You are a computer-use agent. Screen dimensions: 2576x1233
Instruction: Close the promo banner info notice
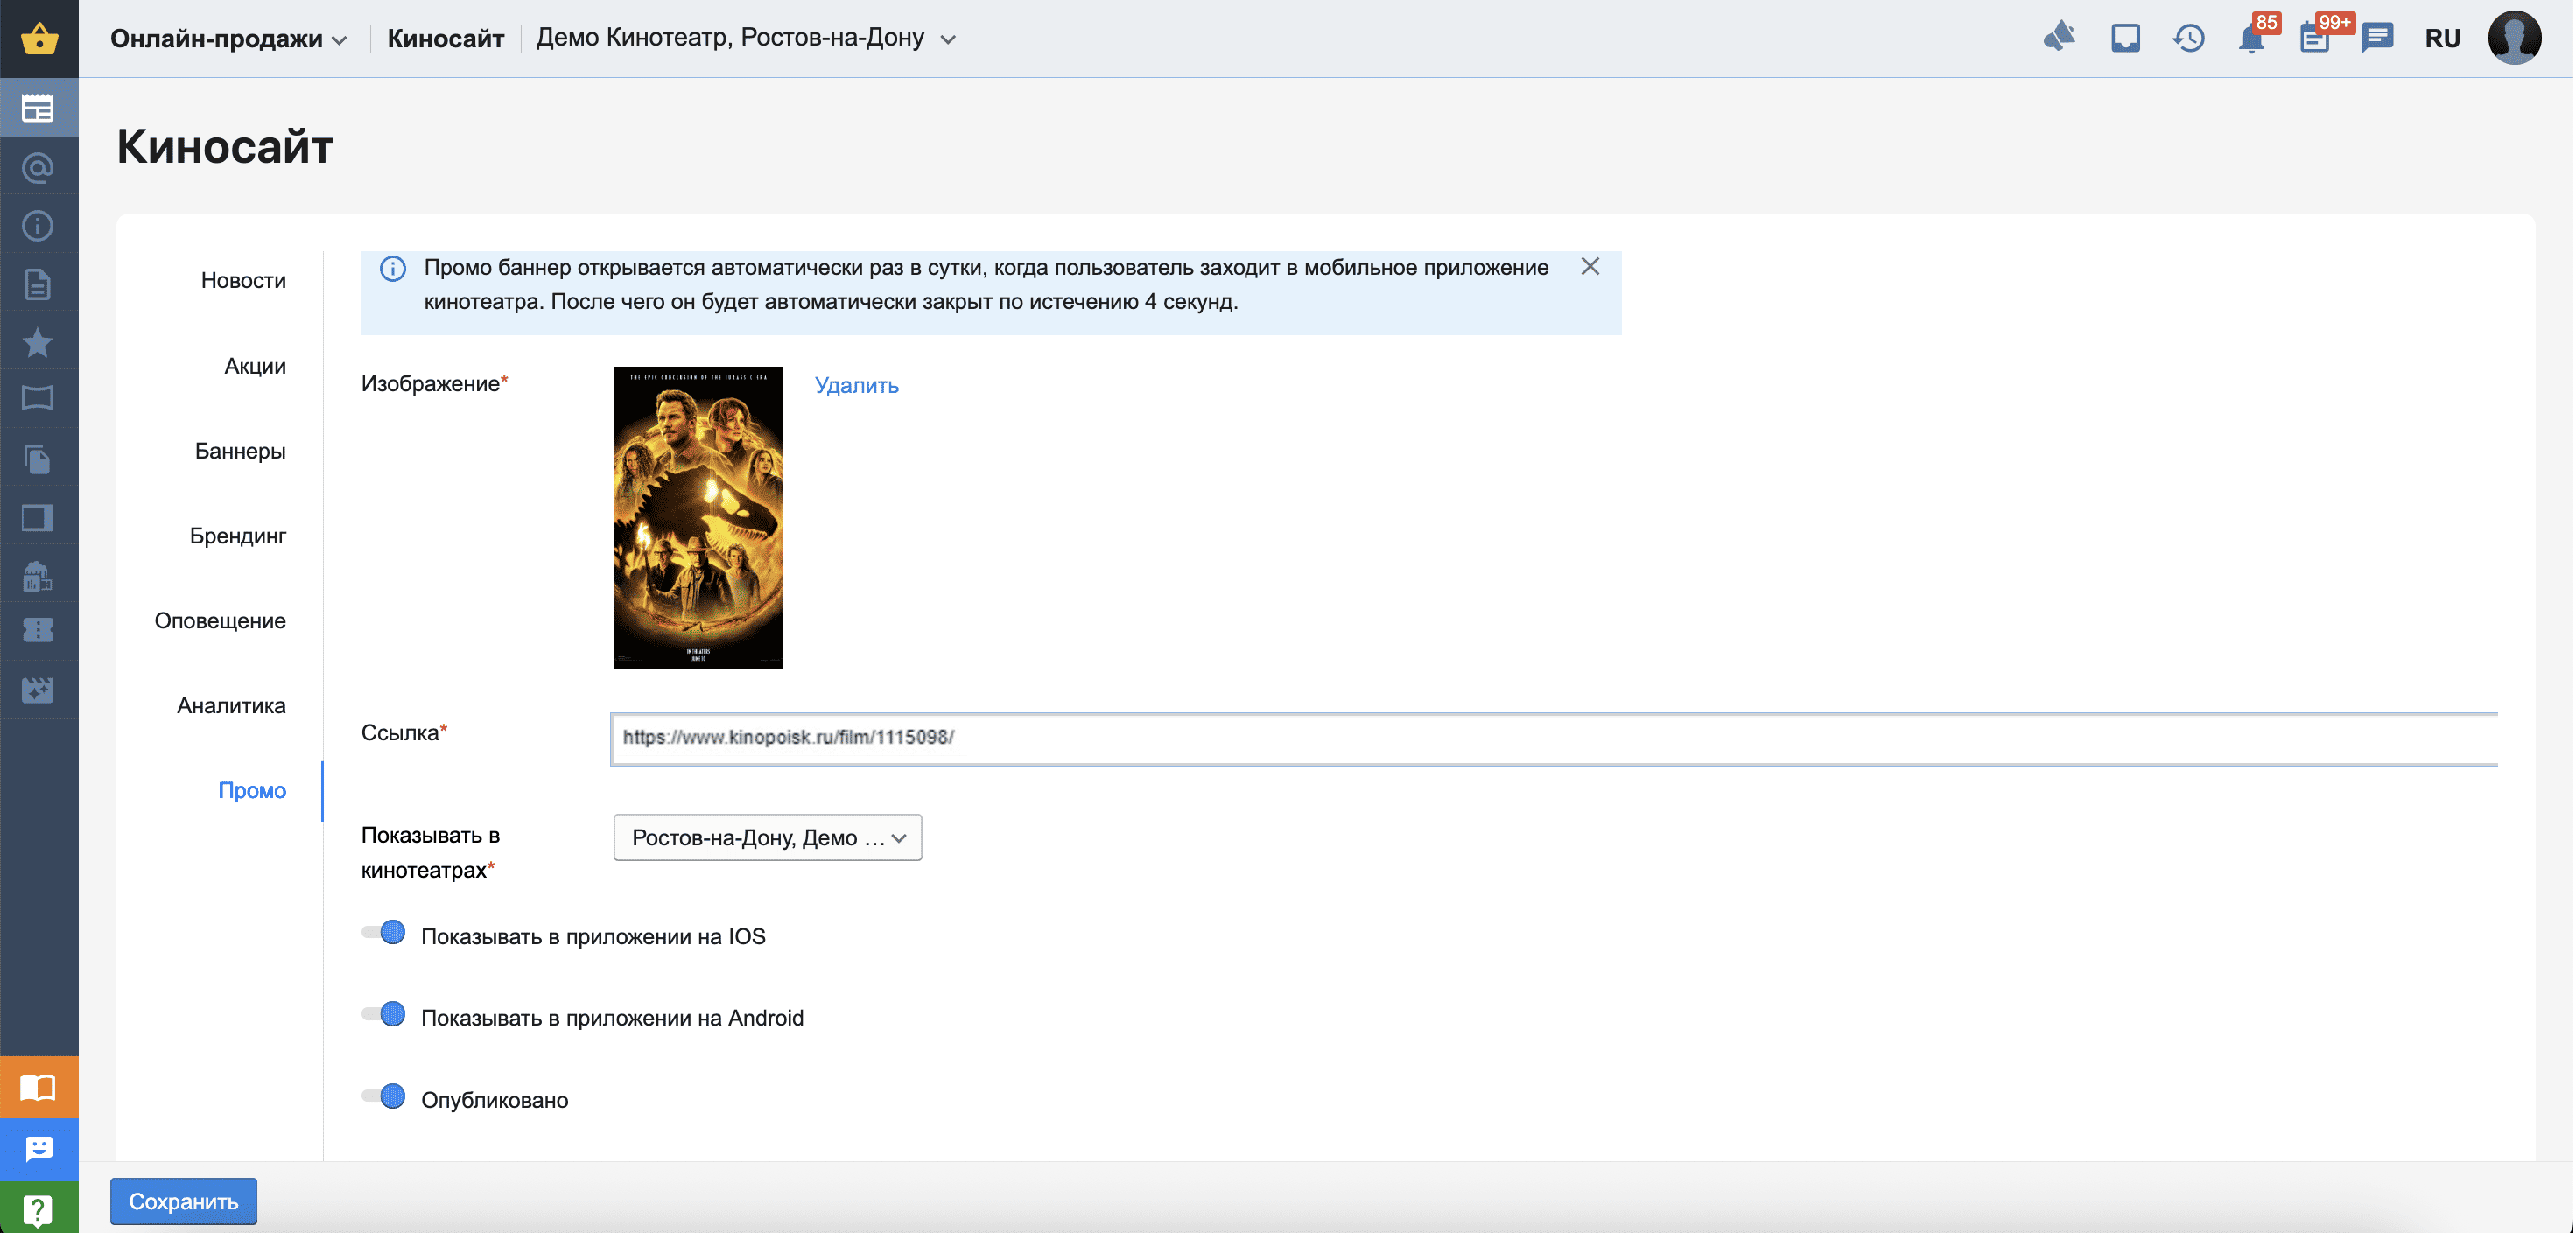(x=1590, y=267)
